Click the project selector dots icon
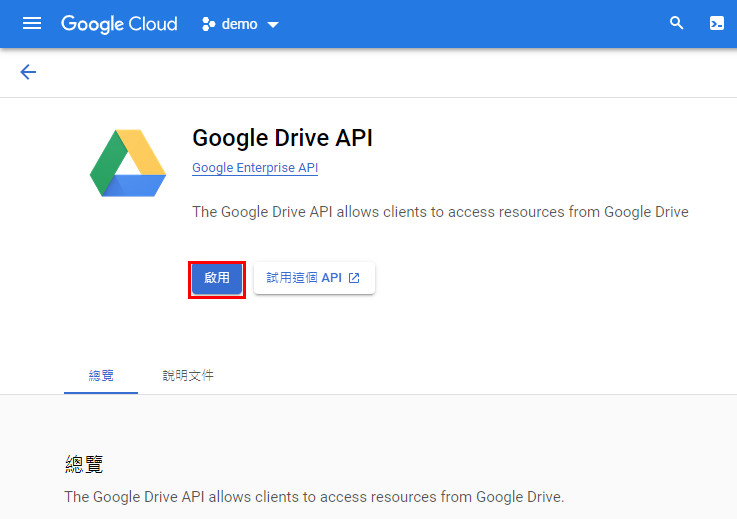 pyautogui.click(x=208, y=24)
